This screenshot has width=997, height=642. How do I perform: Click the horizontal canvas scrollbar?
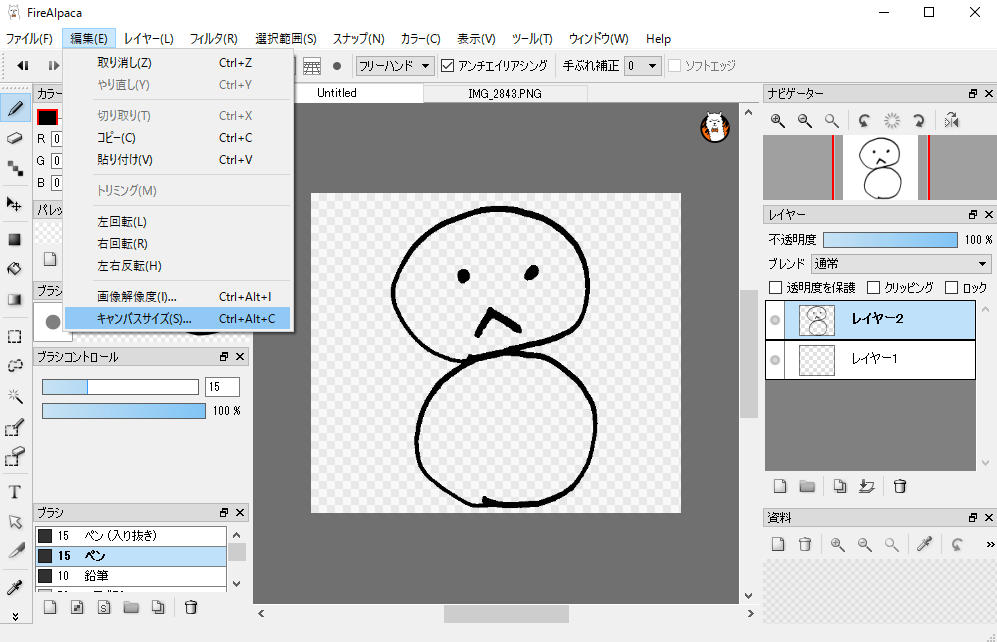pyautogui.click(x=506, y=613)
